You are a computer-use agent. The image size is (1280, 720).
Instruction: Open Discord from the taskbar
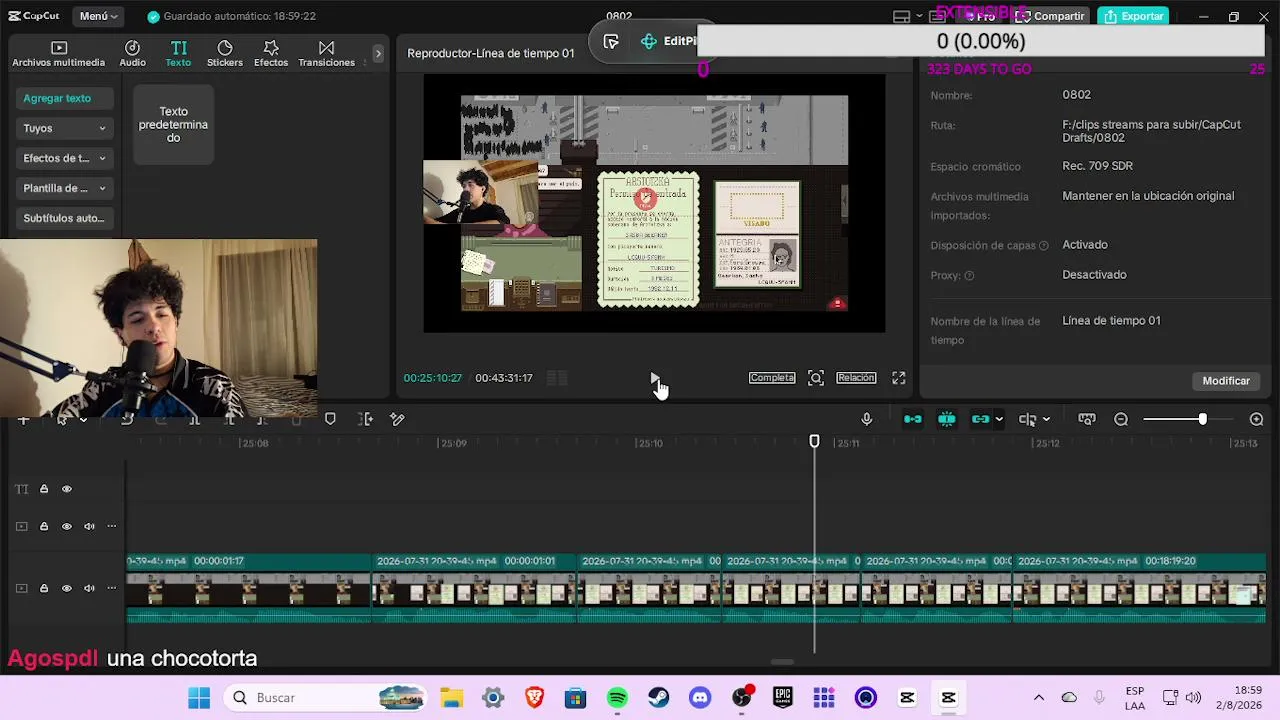[x=700, y=698]
